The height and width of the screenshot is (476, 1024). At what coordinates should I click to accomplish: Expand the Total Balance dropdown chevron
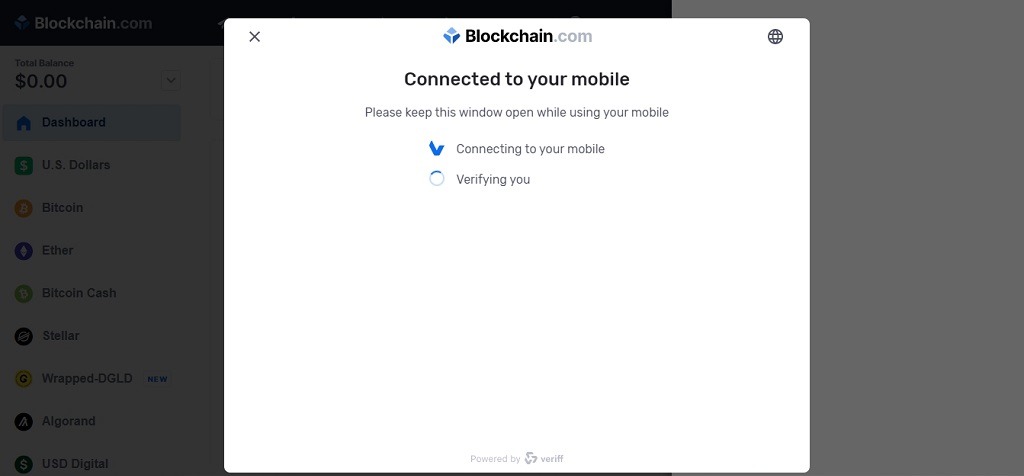[170, 80]
